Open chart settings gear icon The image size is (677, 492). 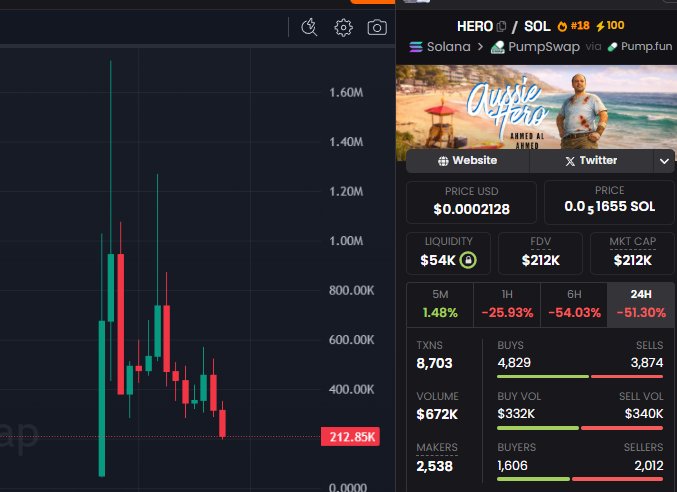343,28
